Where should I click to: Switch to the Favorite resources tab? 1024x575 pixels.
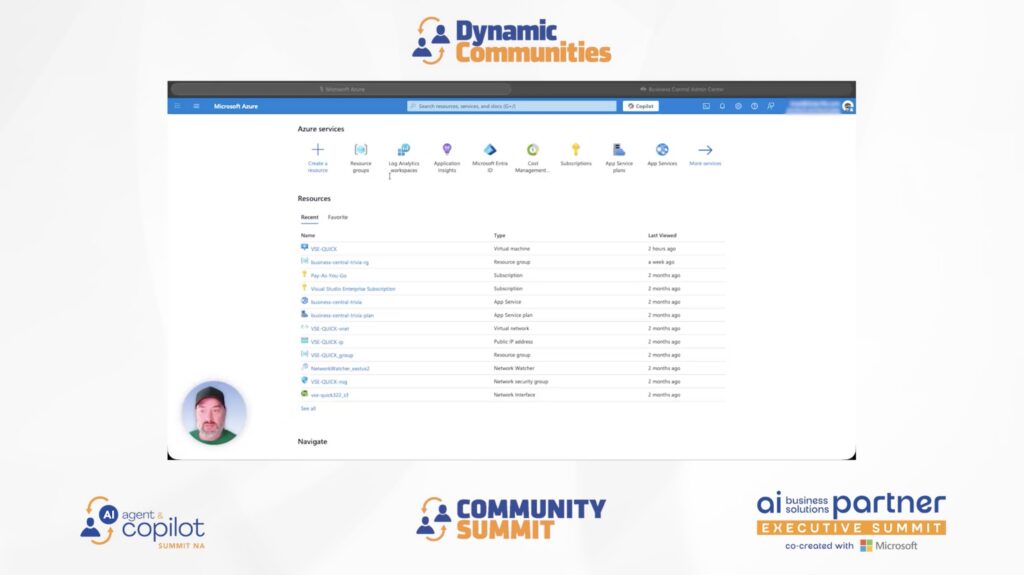(x=338, y=217)
